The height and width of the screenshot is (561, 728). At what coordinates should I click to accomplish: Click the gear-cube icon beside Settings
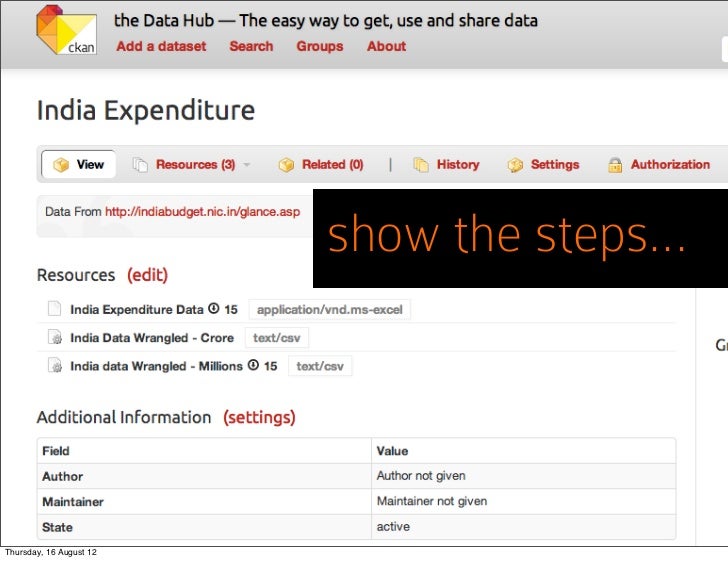[515, 165]
